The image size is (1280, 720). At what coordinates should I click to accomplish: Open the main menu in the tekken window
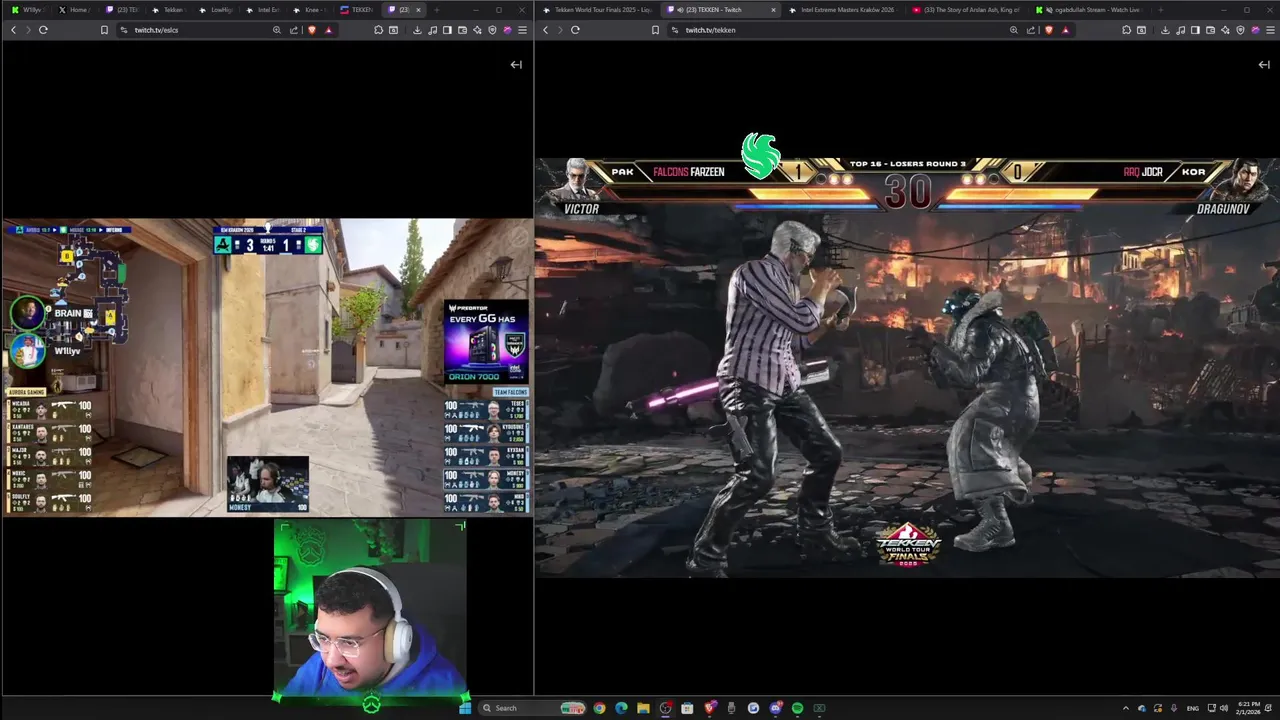click(1270, 30)
